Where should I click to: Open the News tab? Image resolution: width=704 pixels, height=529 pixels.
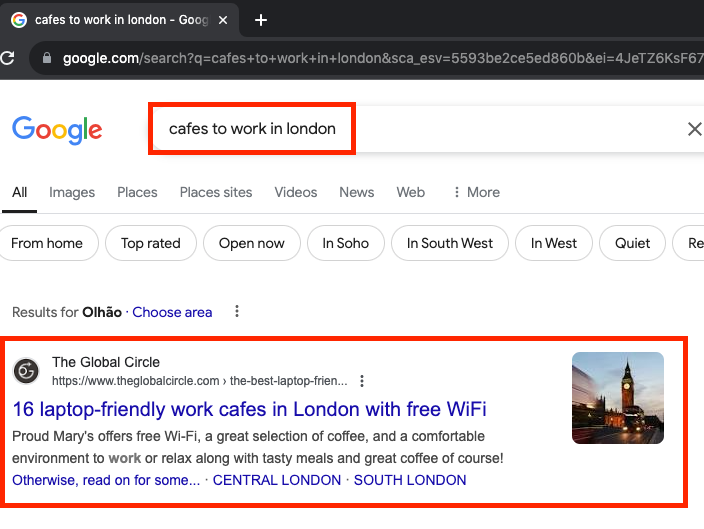click(x=356, y=192)
